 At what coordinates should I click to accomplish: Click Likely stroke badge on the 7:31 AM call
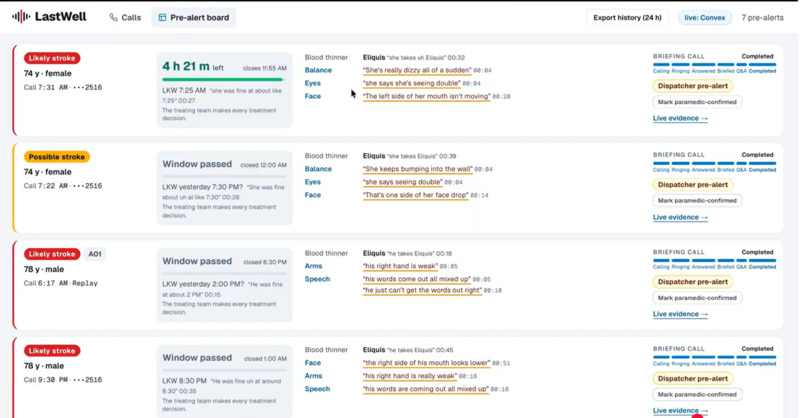(52, 58)
